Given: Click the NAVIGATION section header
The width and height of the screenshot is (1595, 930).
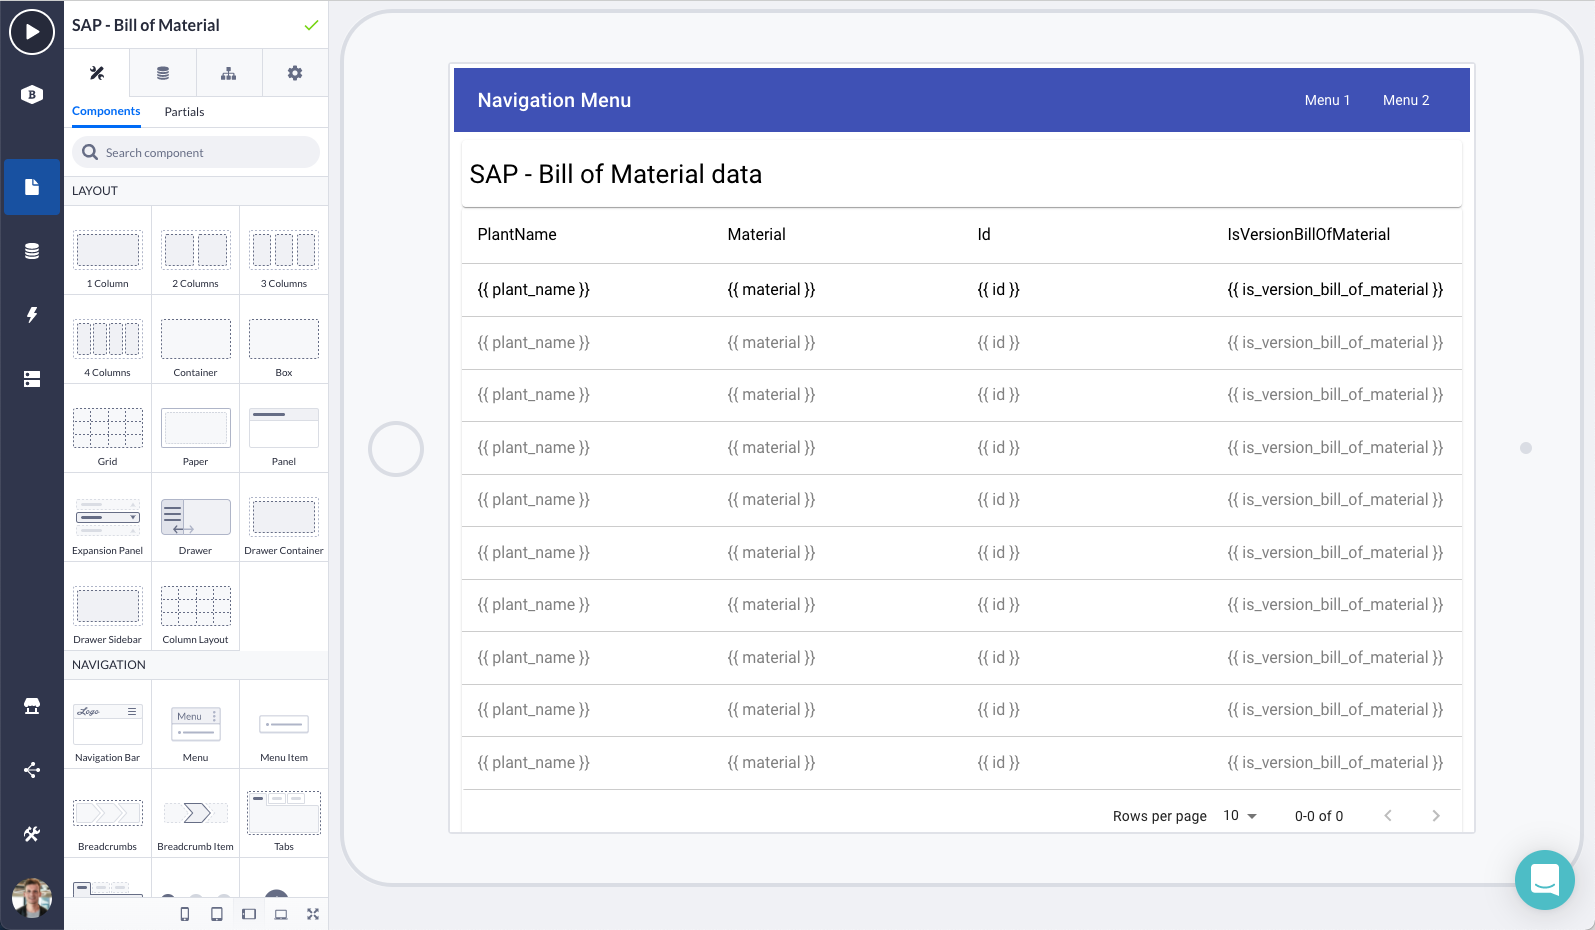Looking at the screenshot, I should click(109, 665).
